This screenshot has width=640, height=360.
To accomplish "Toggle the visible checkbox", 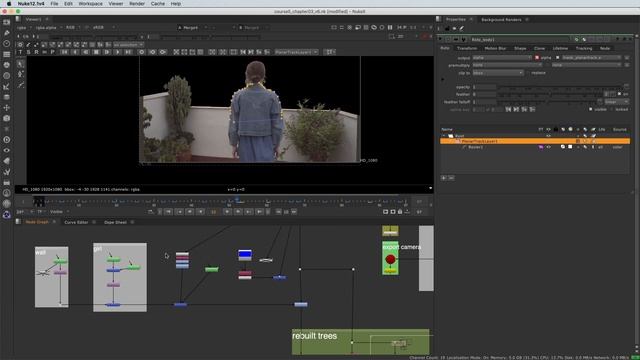I will (591, 109).
